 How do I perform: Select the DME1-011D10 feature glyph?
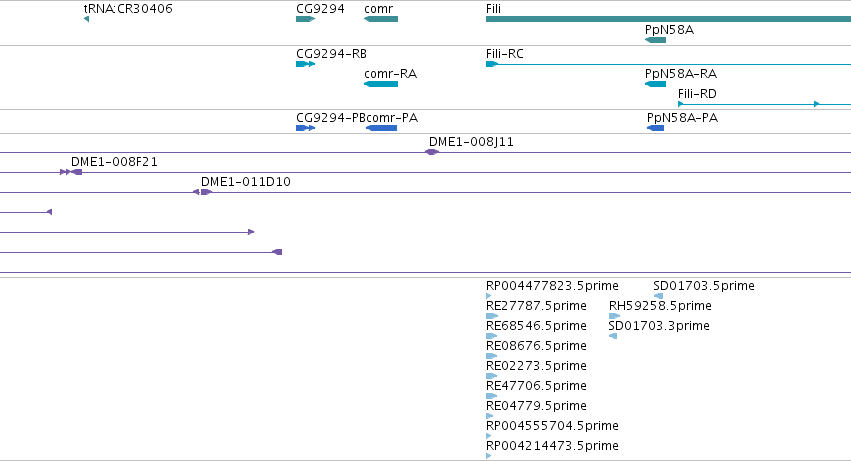pos(202,192)
